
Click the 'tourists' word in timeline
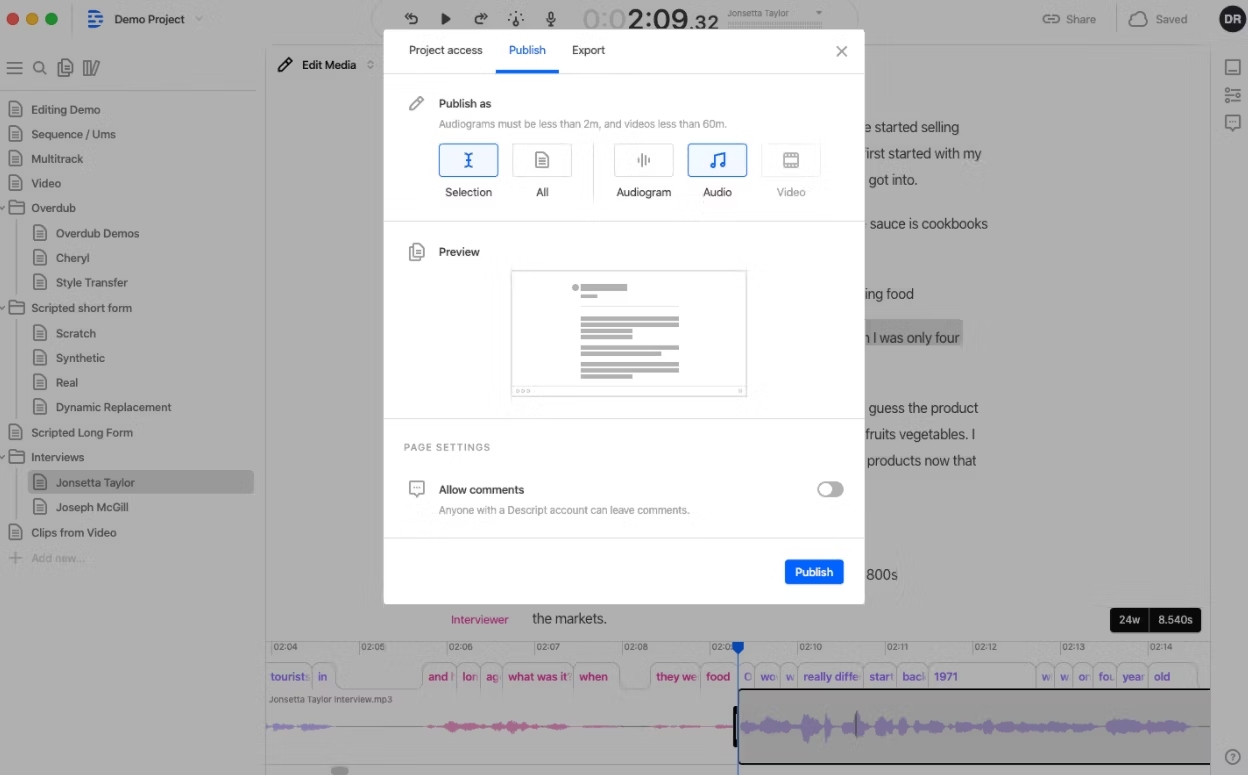pyautogui.click(x=289, y=677)
